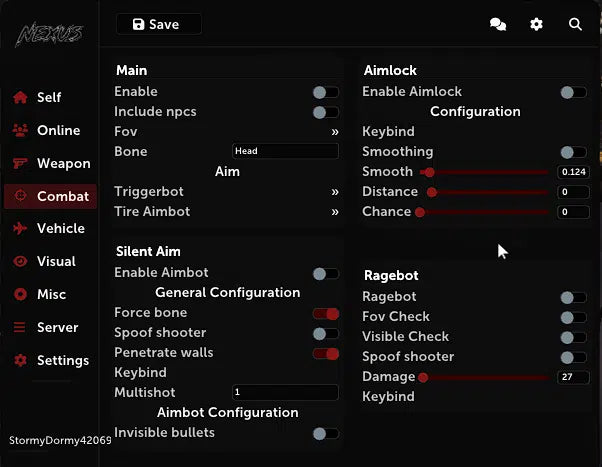Expand the Tire Aimbot submenu arrow
The width and height of the screenshot is (602, 467).
pos(335,212)
